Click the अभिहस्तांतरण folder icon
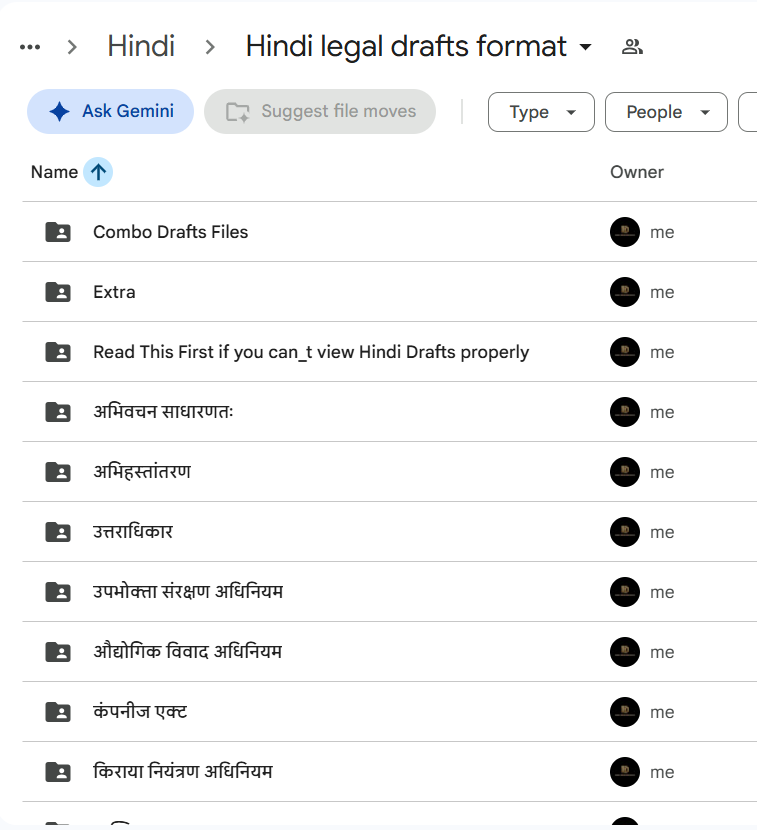 (58, 472)
